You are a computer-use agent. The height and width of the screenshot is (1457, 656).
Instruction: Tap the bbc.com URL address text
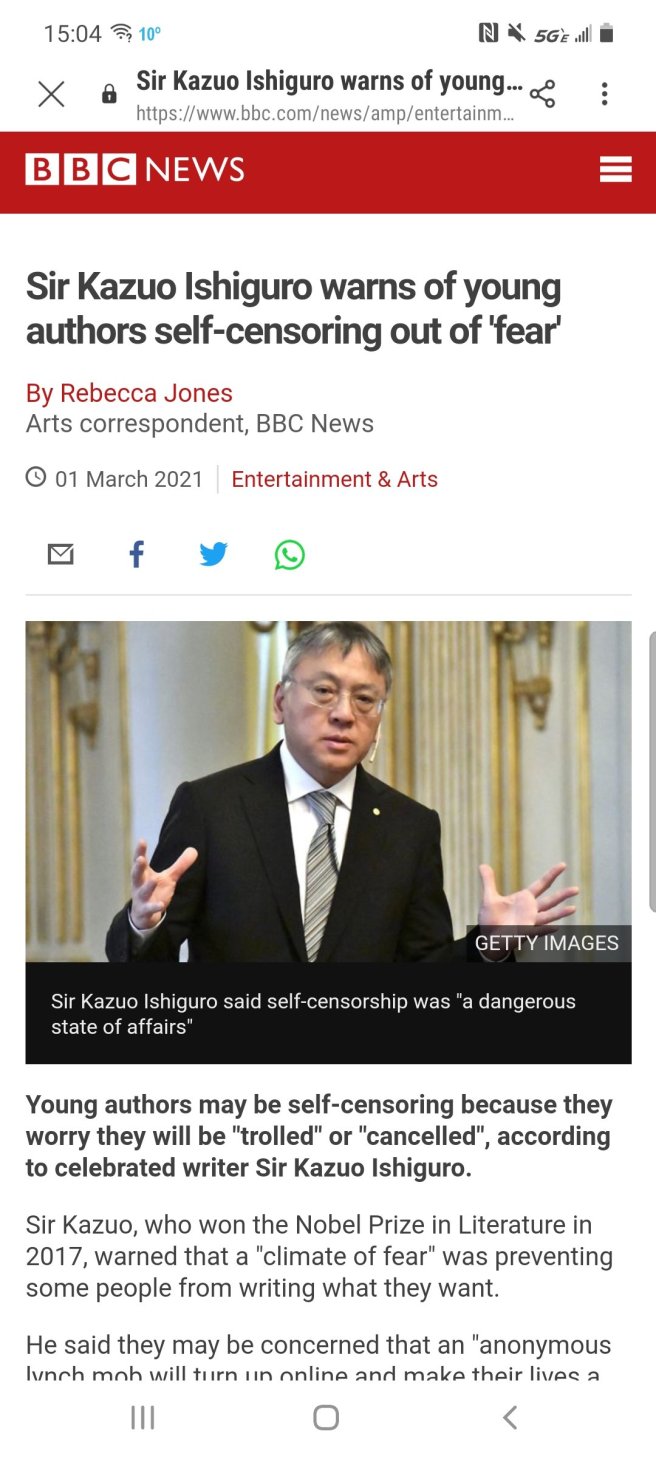coord(325,114)
